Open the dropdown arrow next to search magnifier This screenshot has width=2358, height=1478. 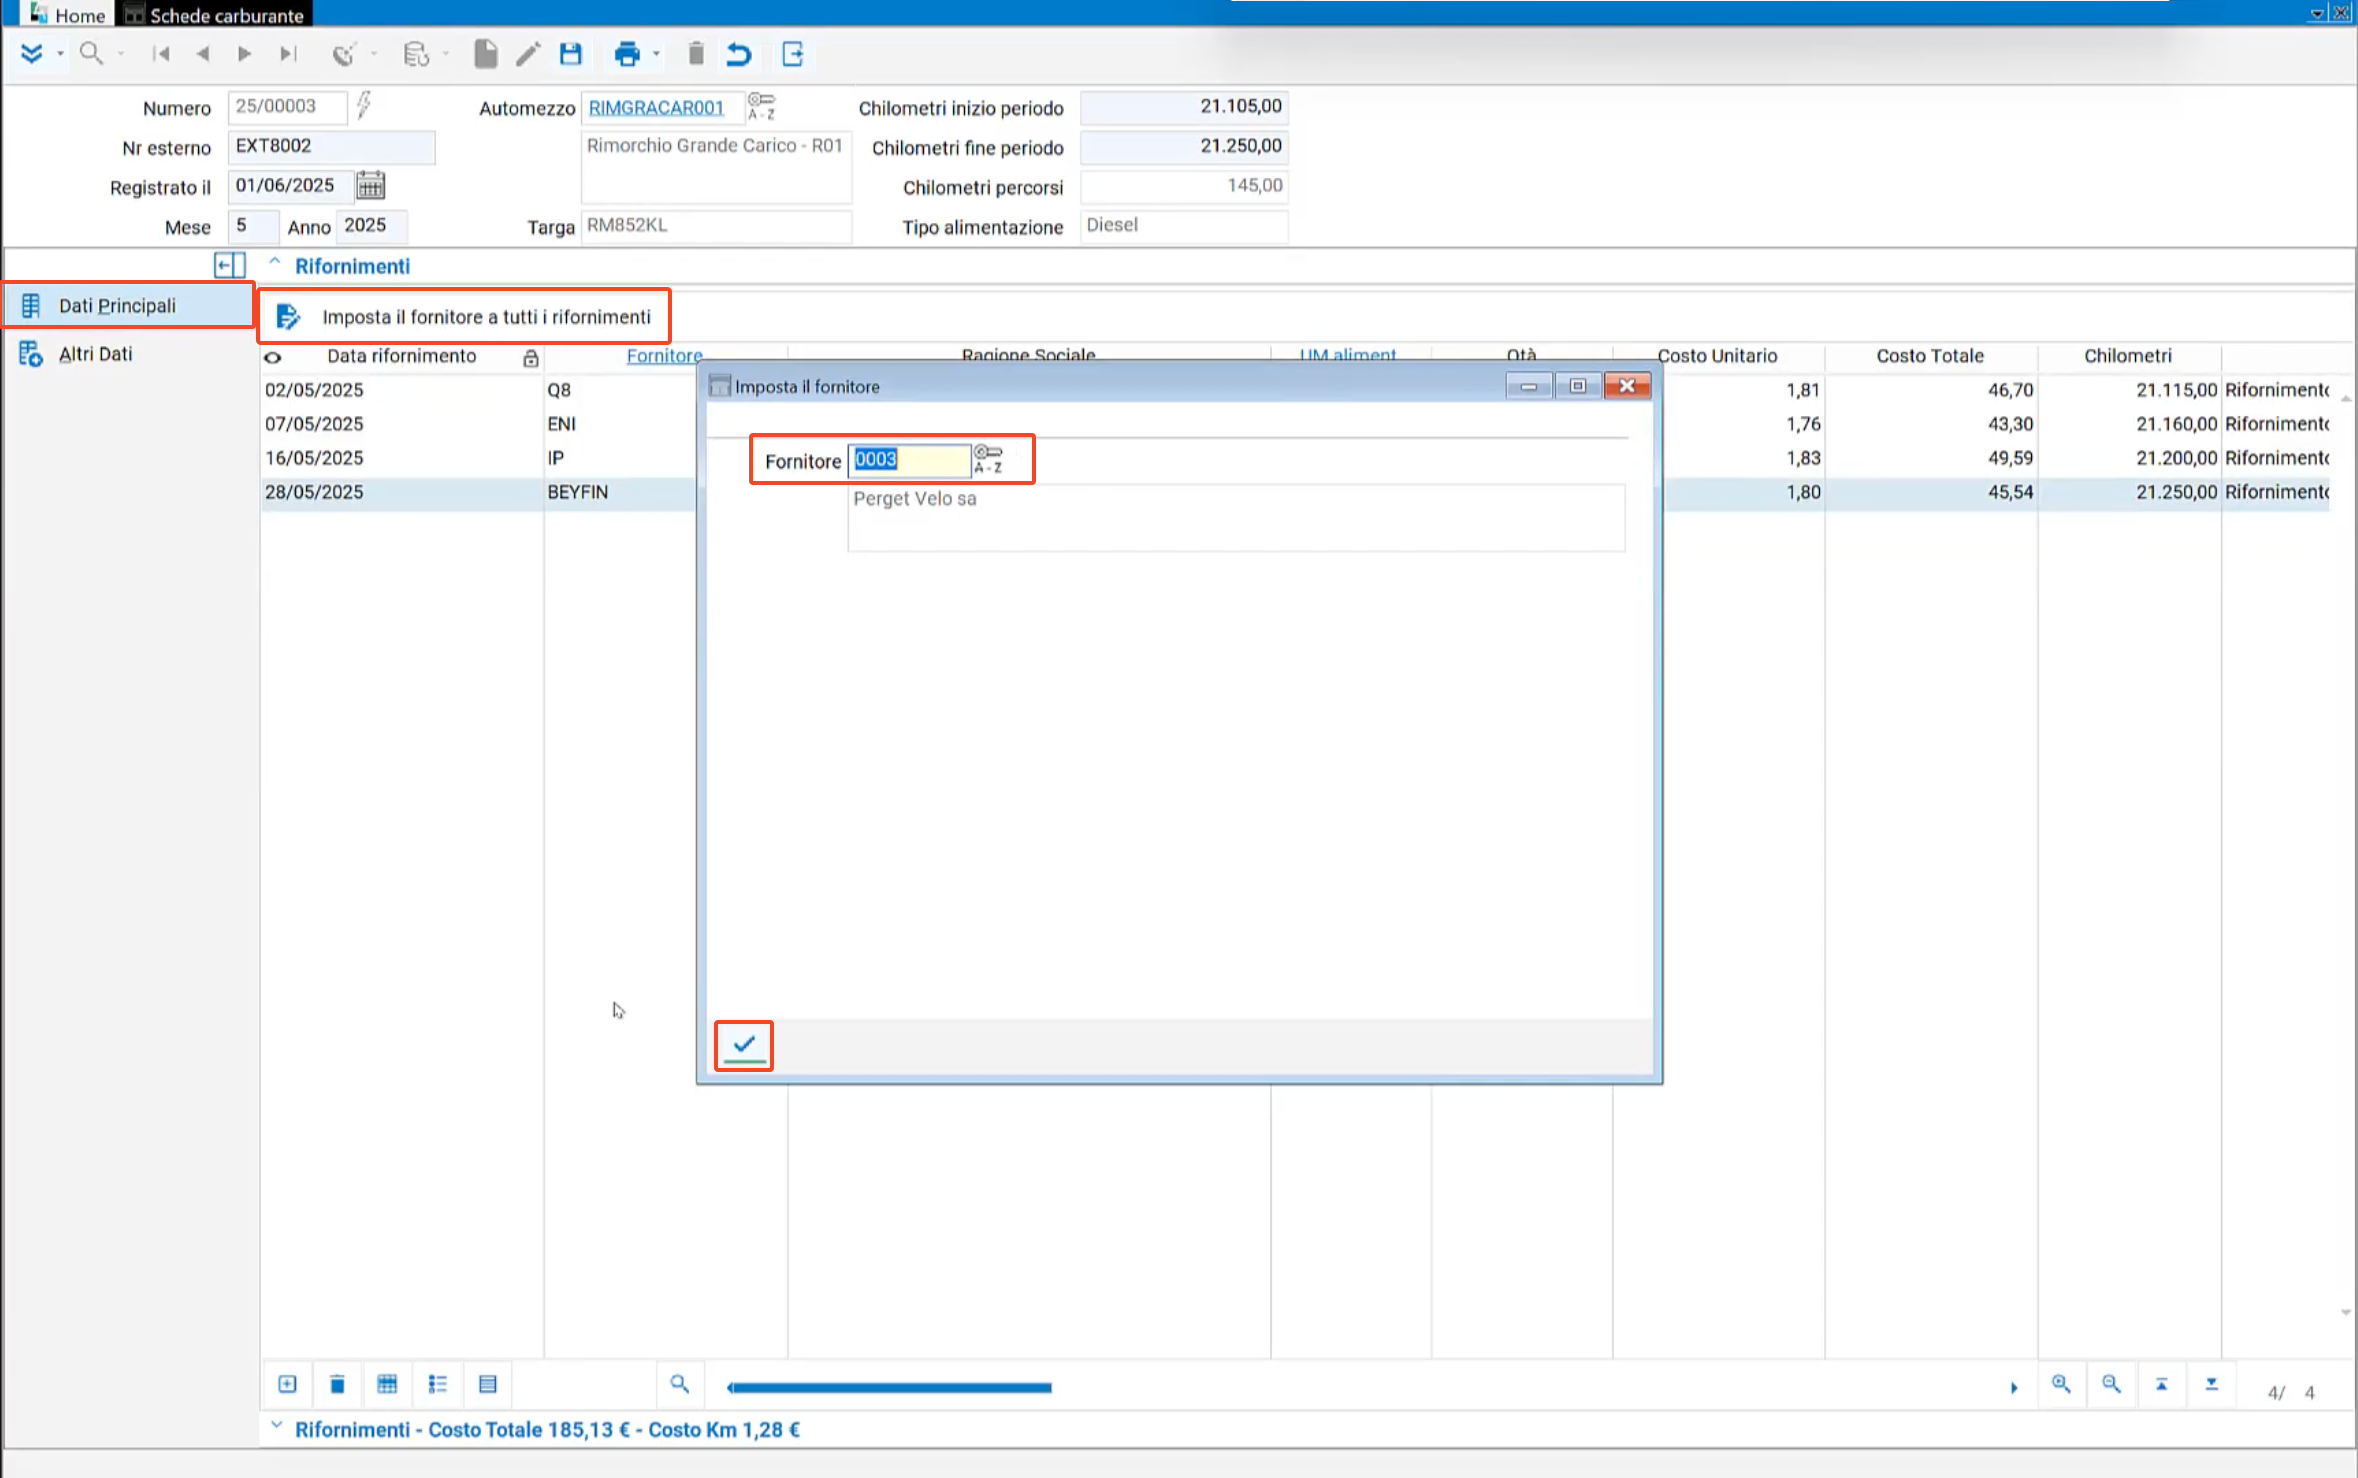coord(121,54)
